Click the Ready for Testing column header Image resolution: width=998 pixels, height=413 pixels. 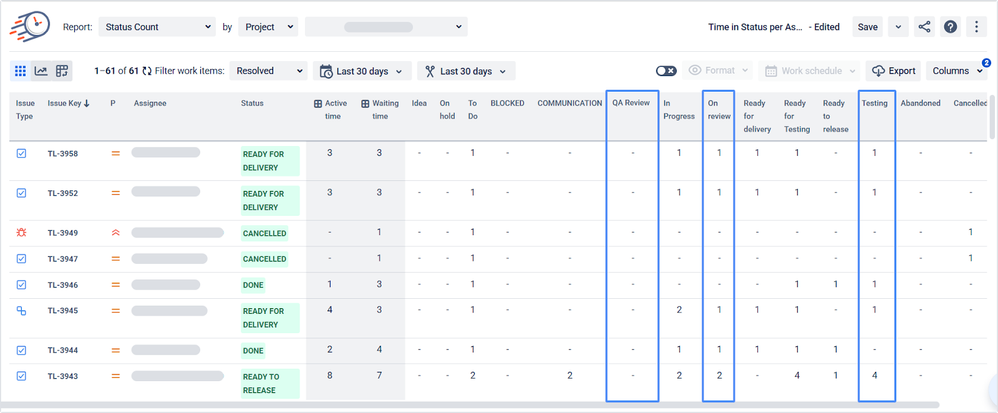797,116
